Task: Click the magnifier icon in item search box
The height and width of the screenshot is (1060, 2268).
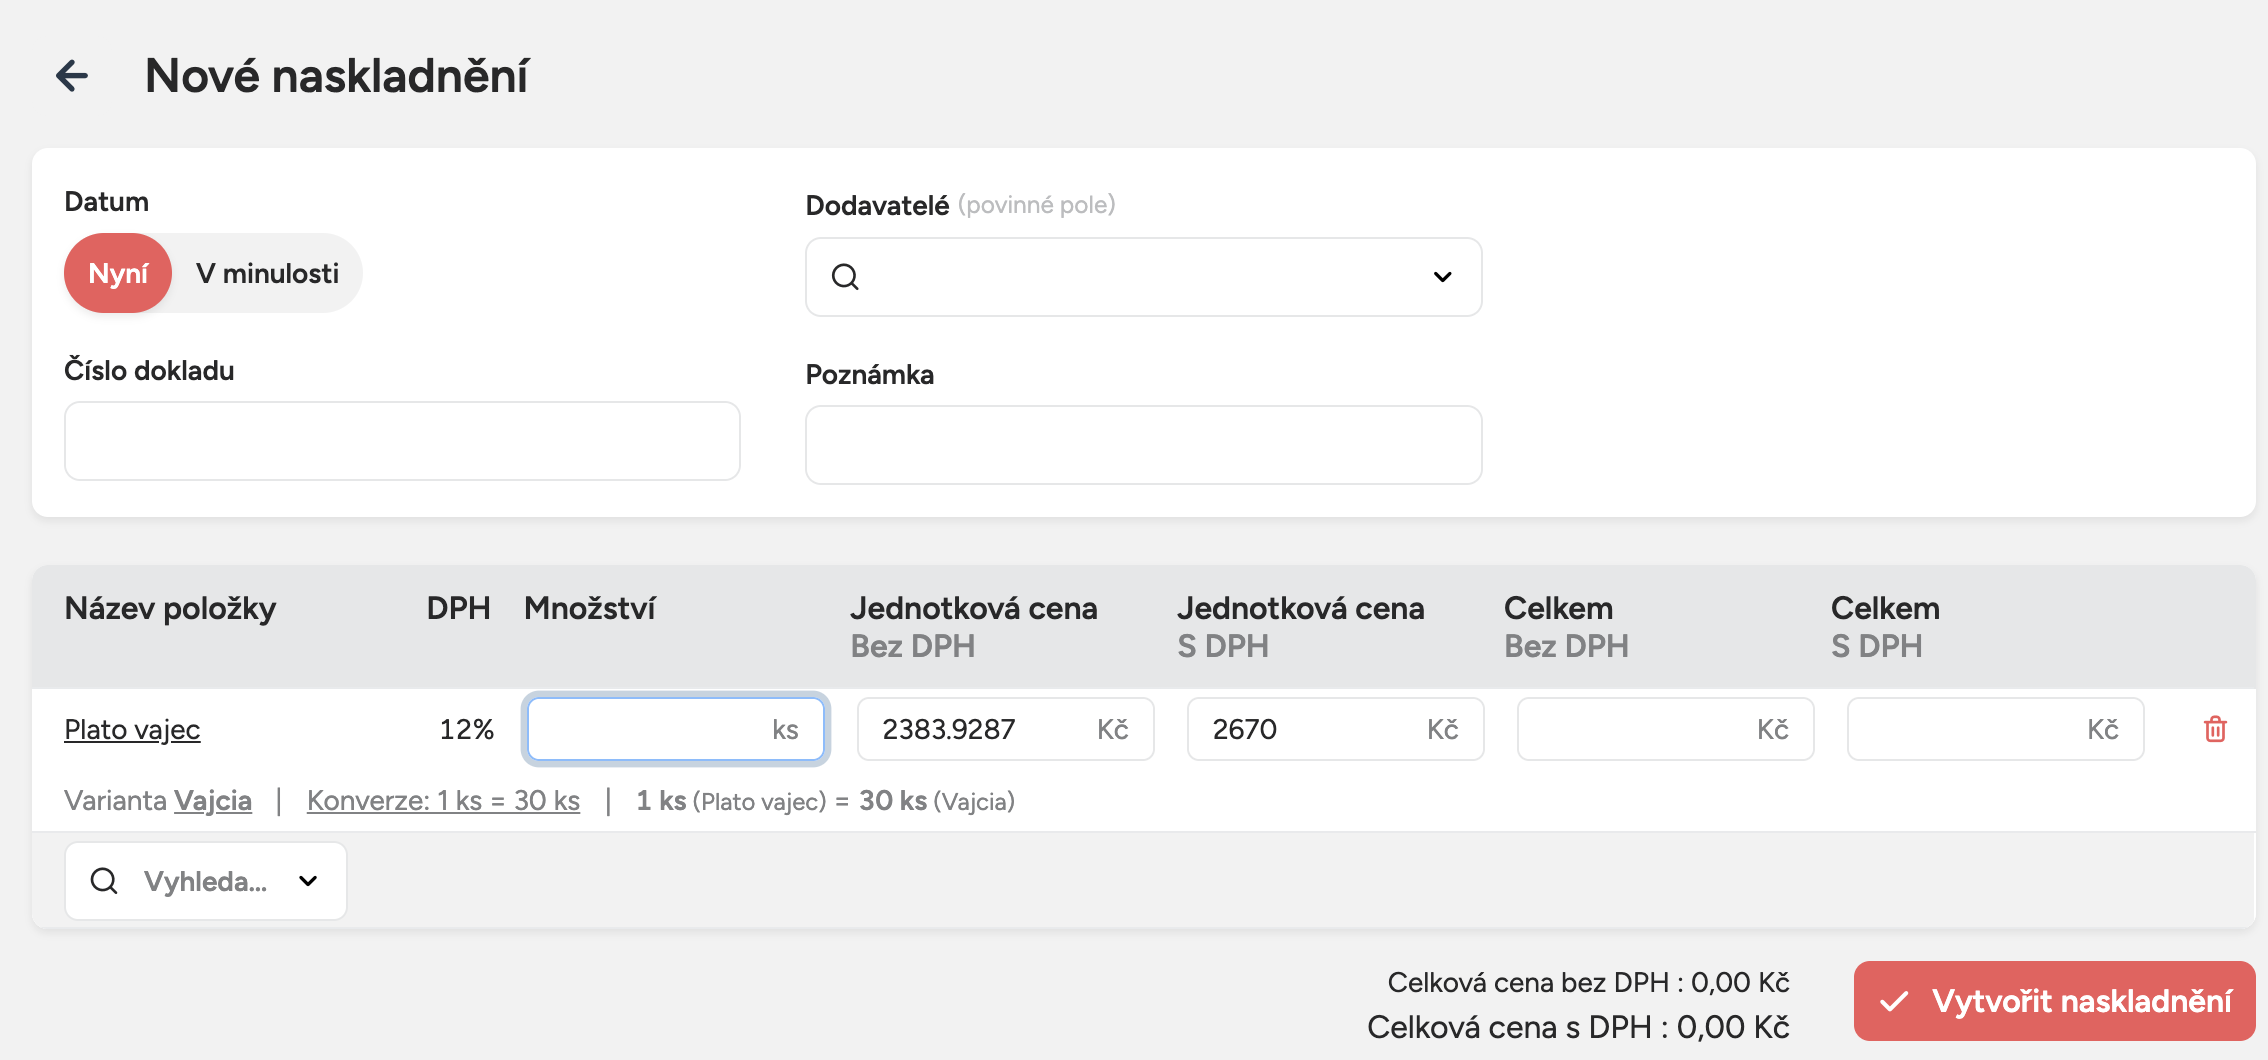Action: pos(104,881)
